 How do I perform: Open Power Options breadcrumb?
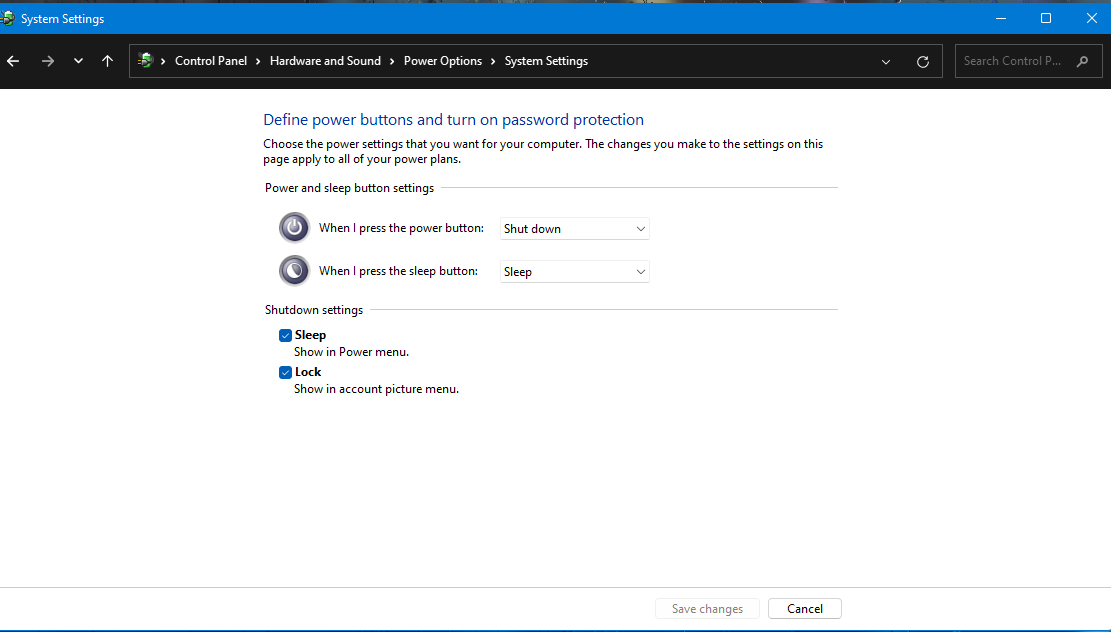(443, 61)
